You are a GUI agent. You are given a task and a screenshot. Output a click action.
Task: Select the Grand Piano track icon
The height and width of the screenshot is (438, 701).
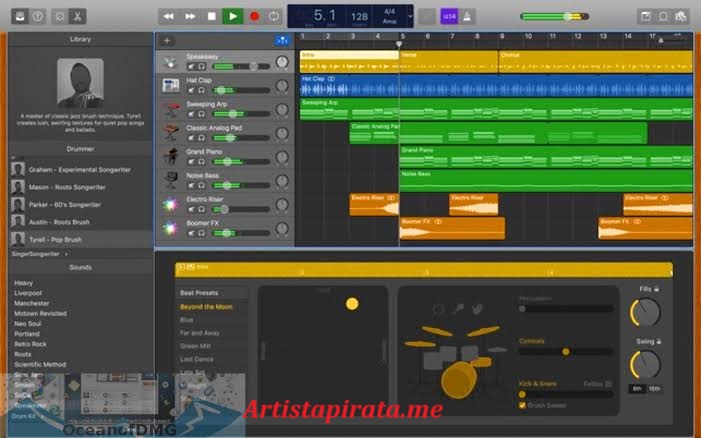[x=170, y=157]
